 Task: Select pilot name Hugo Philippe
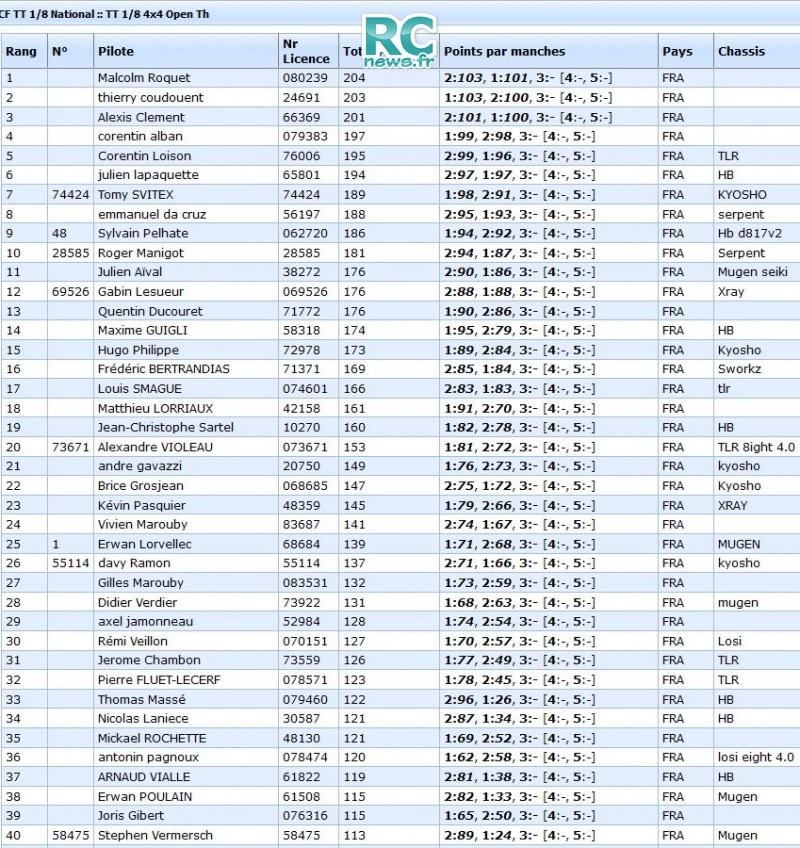[138, 350]
